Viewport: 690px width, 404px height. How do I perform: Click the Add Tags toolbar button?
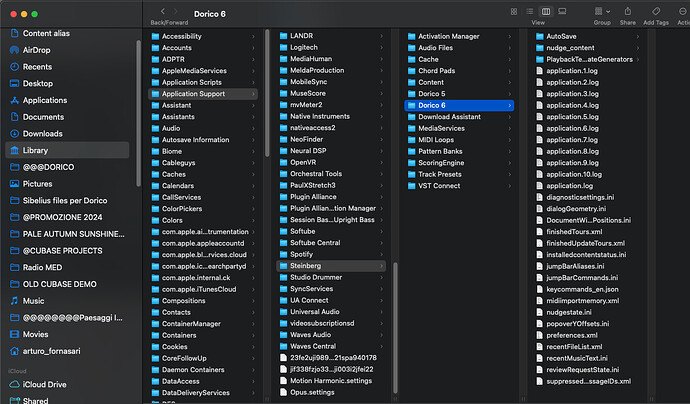tap(656, 12)
